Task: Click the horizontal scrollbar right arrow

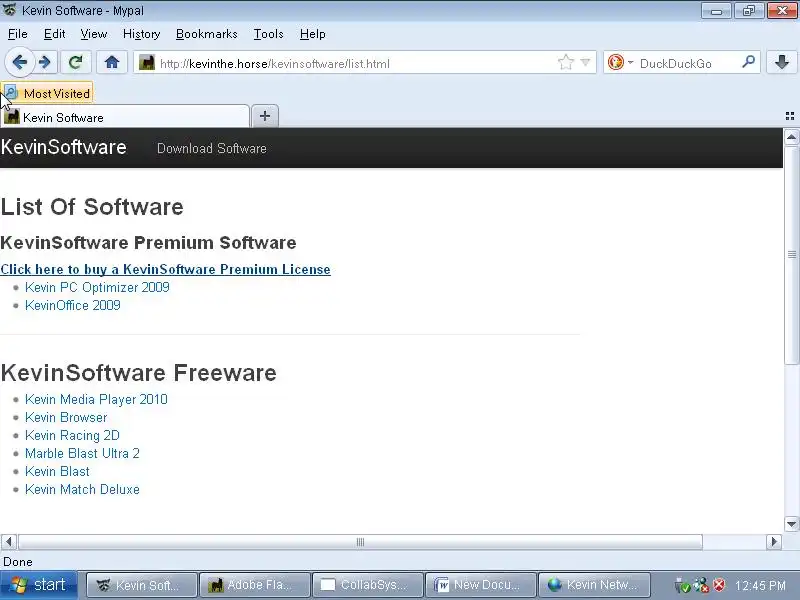Action: point(774,541)
